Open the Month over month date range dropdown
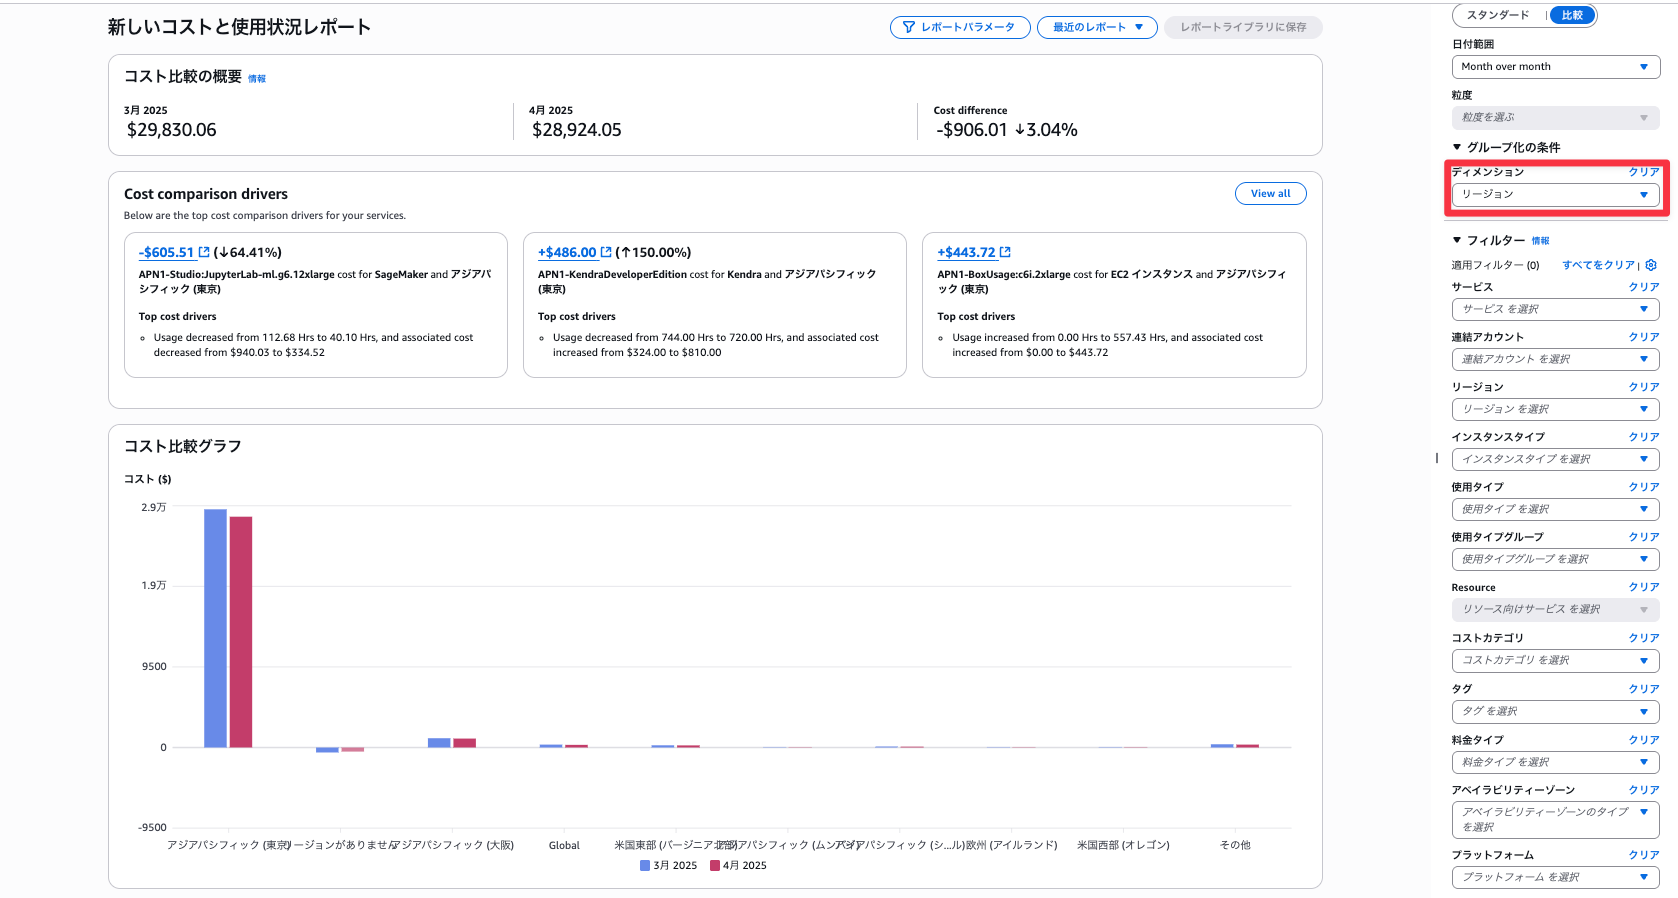Screen dimensions: 1678x898 pyautogui.click(x=1555, y=67)
